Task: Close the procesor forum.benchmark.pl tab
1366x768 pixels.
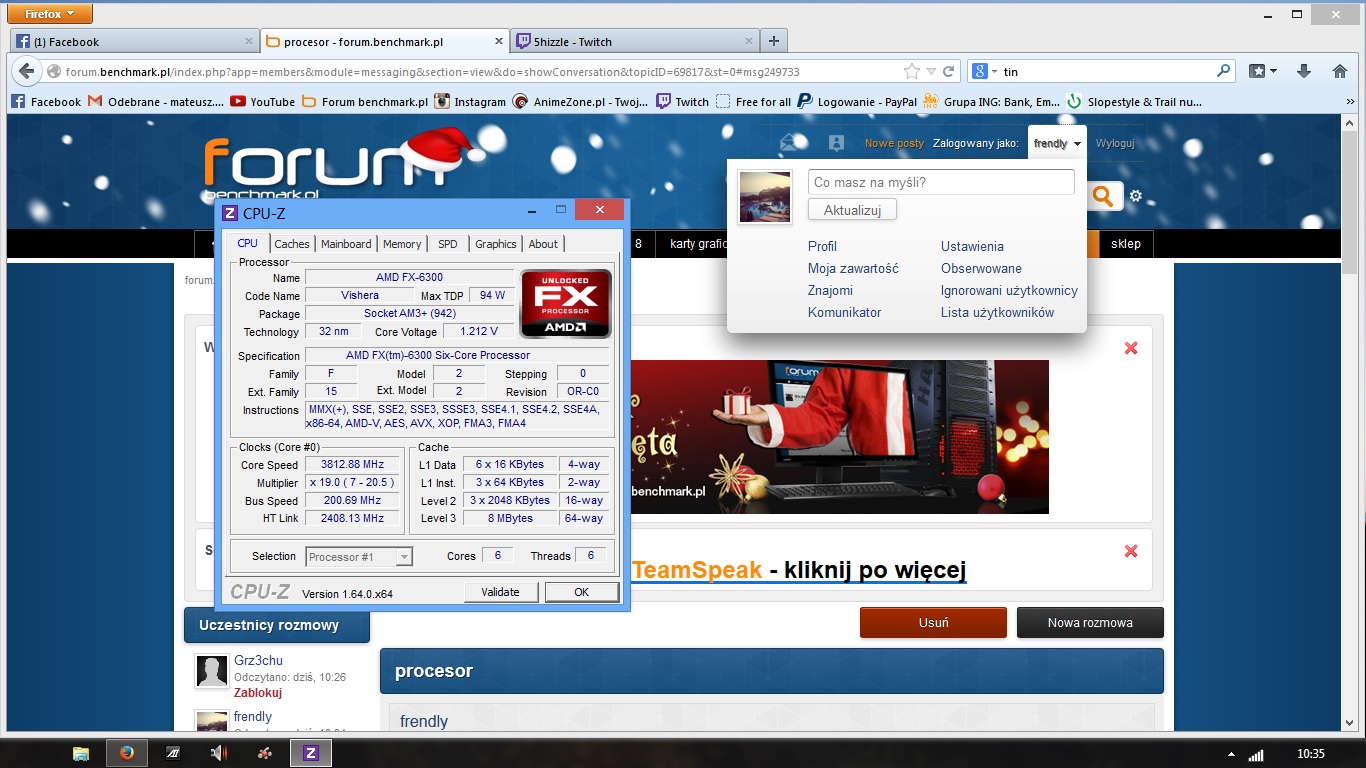Action: point(499,41)
